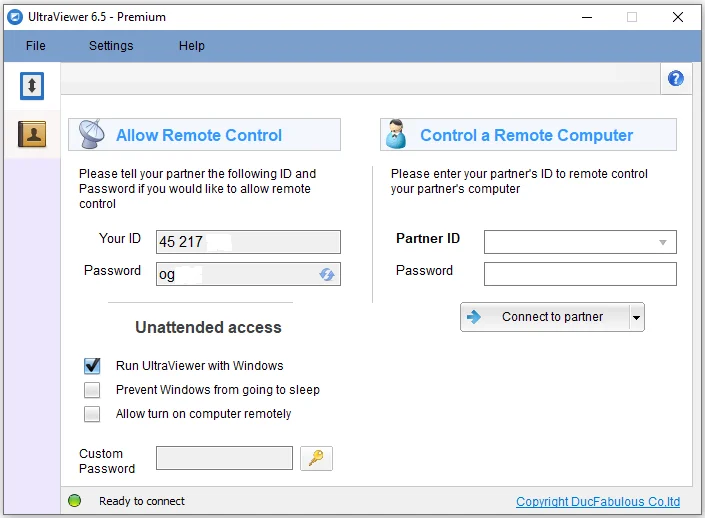This screenshot has height=518, width=705.
Task: Click the Connect to partner button
Action: pyautogui.click(x=545, y=317)
